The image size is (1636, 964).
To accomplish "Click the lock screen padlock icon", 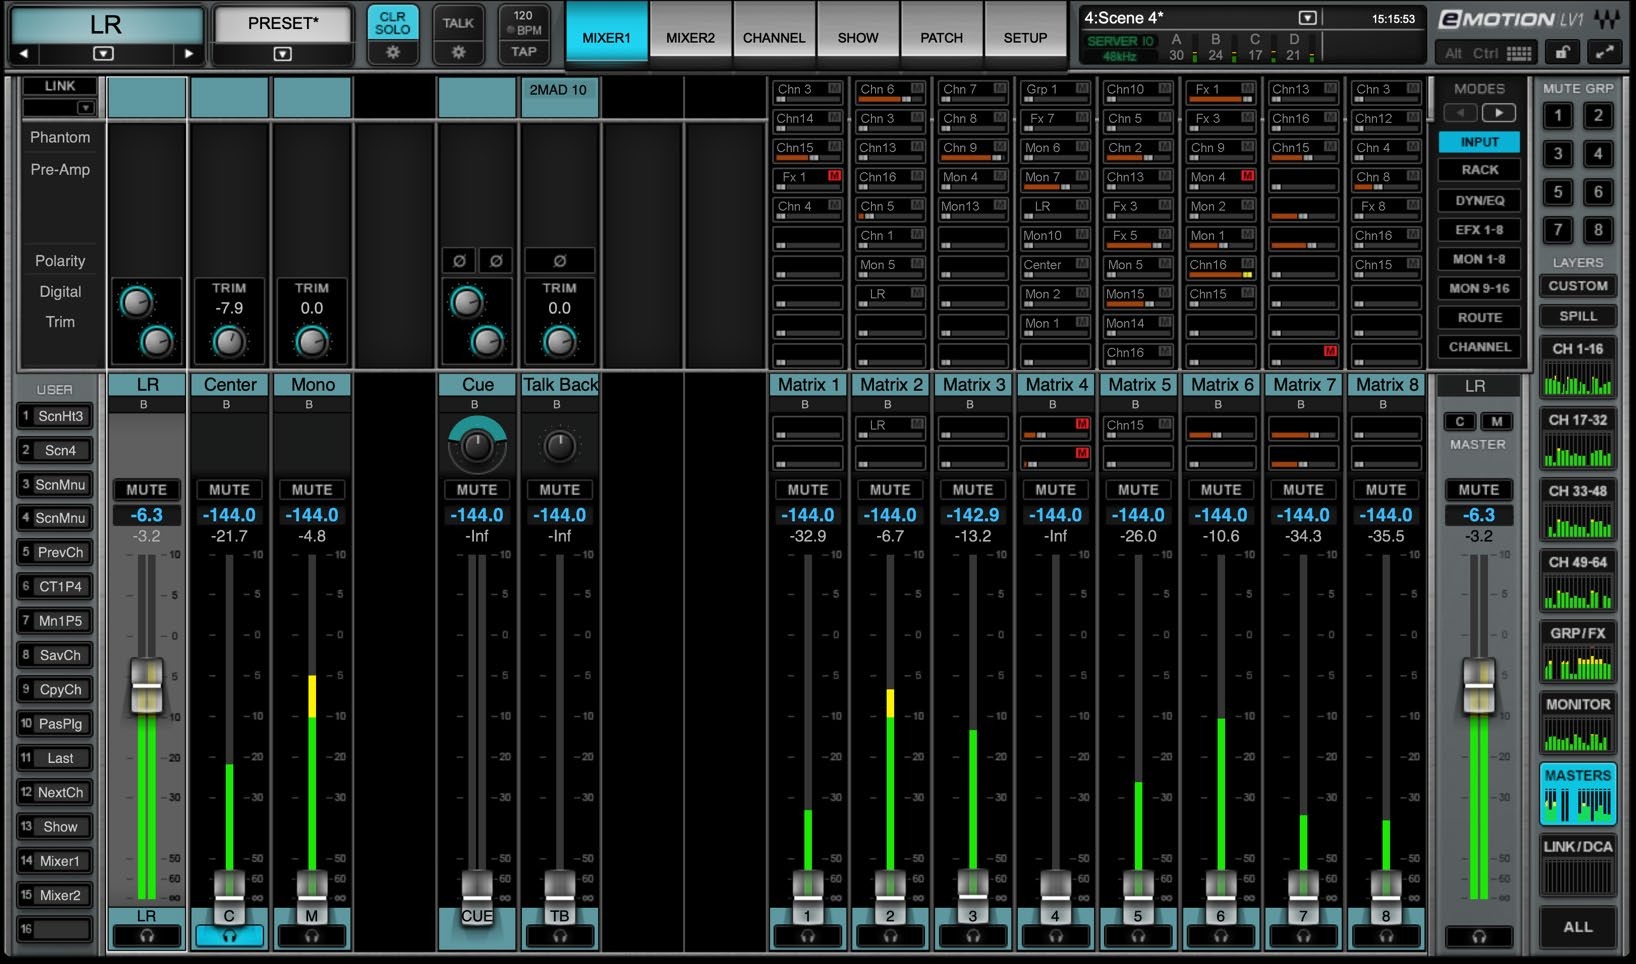I will tap(1562, 53).
